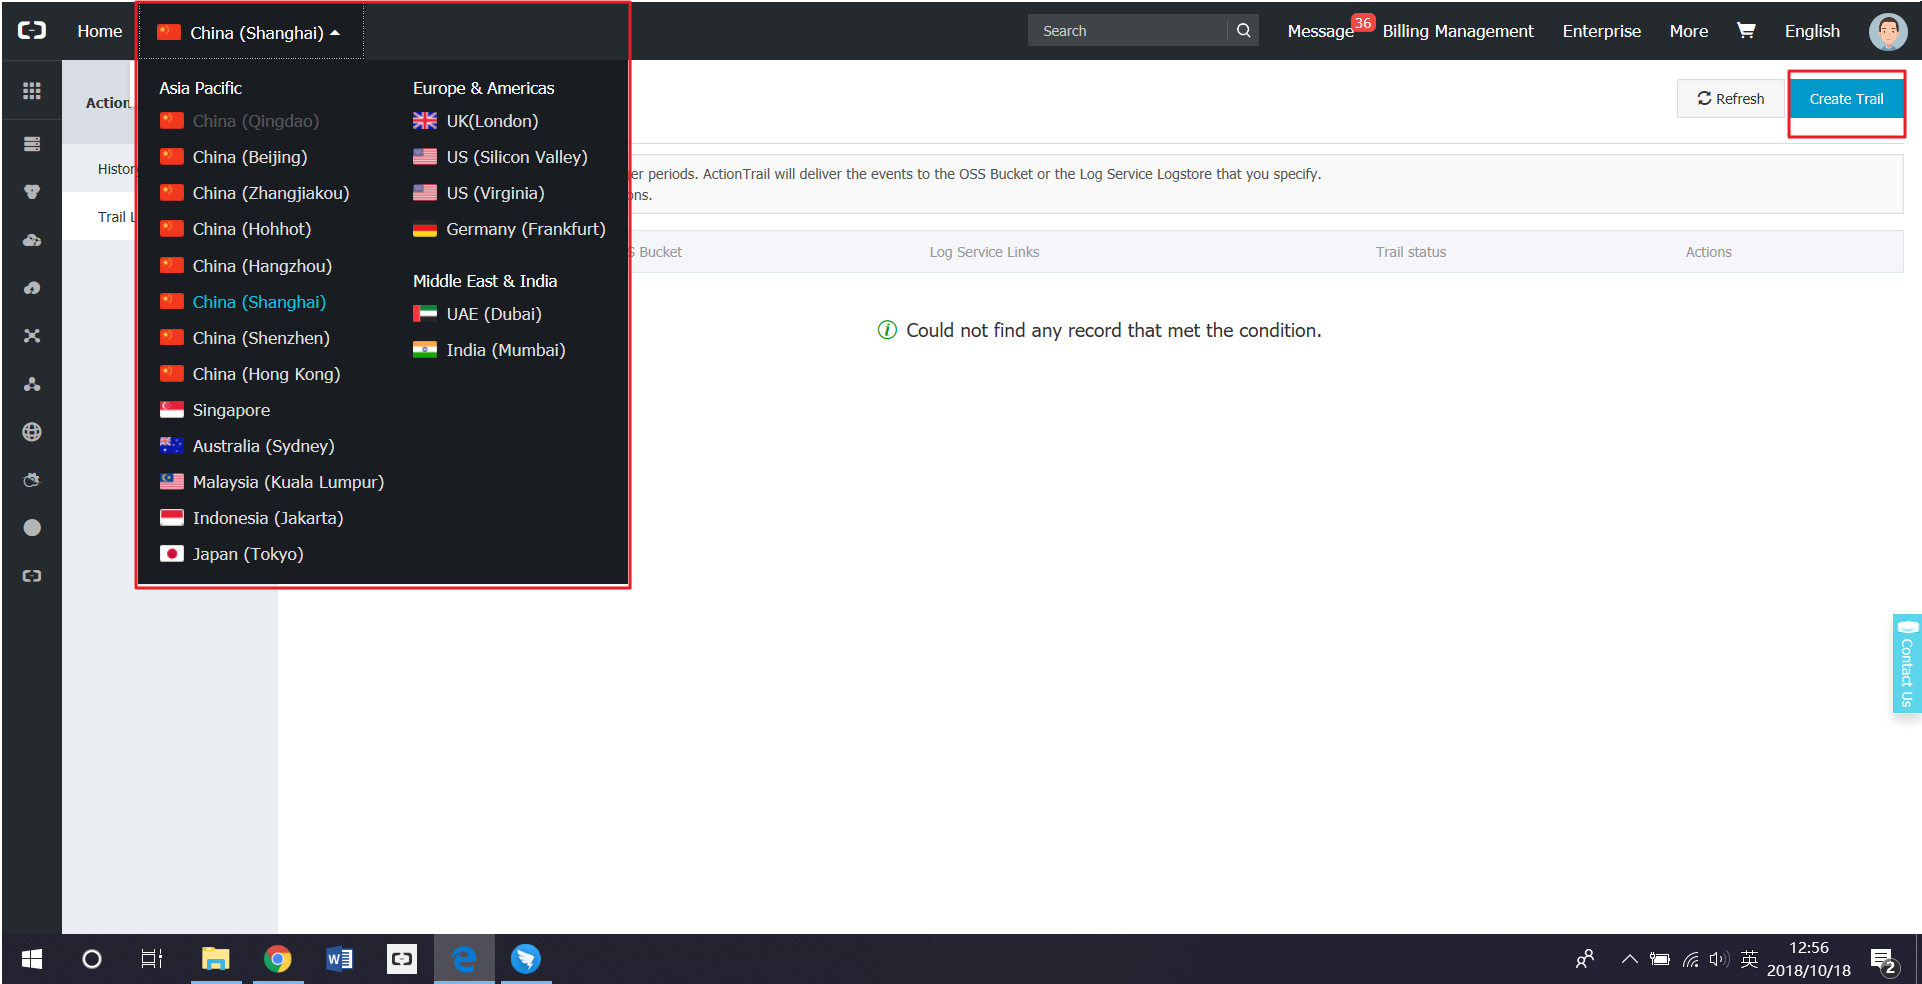The height and width of the screenshot is (984, 1922).
Task: Go to Home in top bar
Action: 100,31
